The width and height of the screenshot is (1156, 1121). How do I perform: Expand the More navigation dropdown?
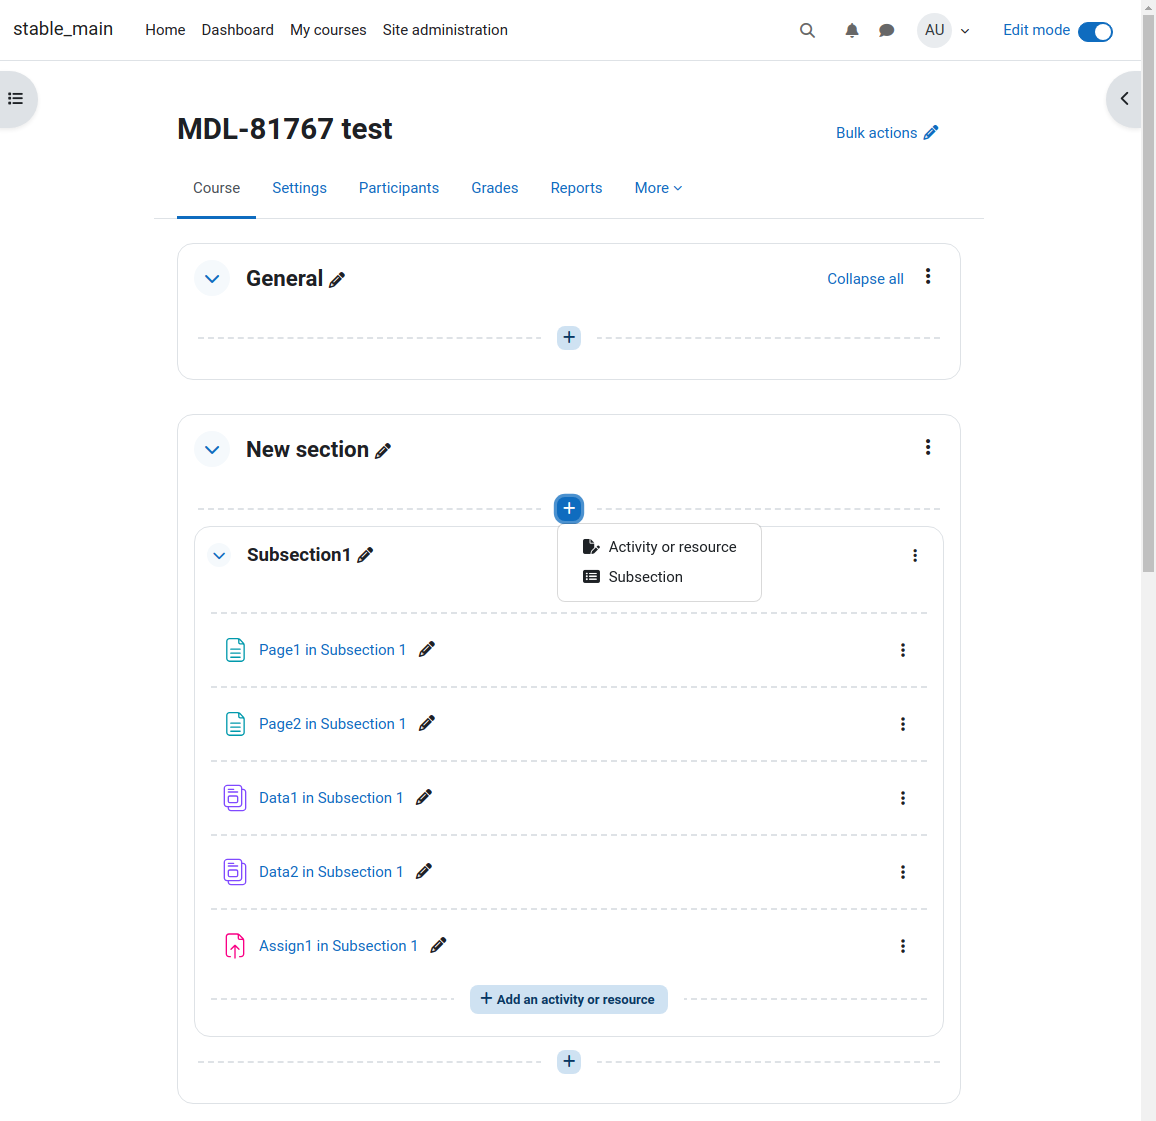click(x=658, y=188)
